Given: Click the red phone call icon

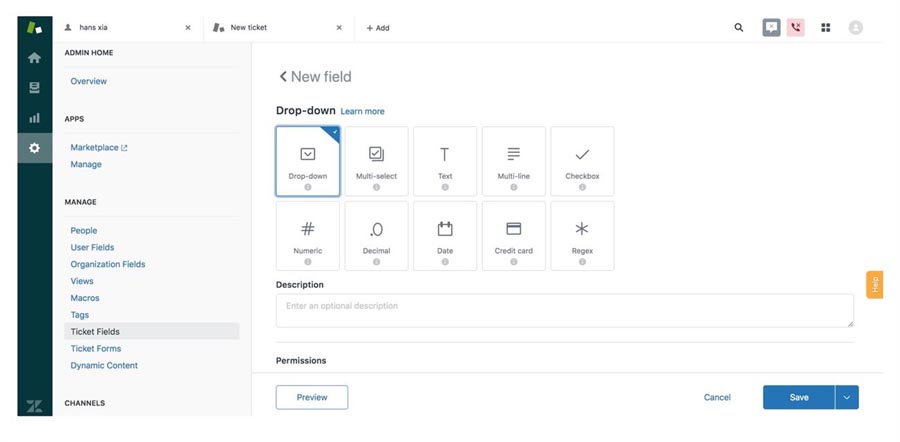Looking at the screenshot, I should (796, 28).
